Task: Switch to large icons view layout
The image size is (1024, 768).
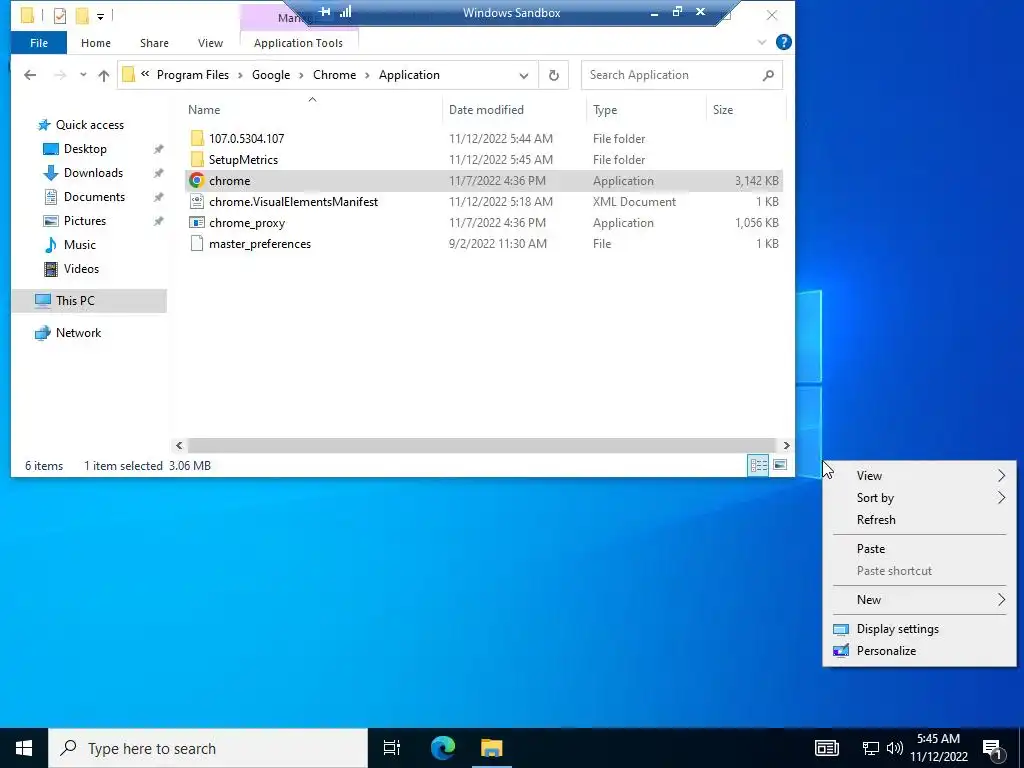Action: point(780,465)
